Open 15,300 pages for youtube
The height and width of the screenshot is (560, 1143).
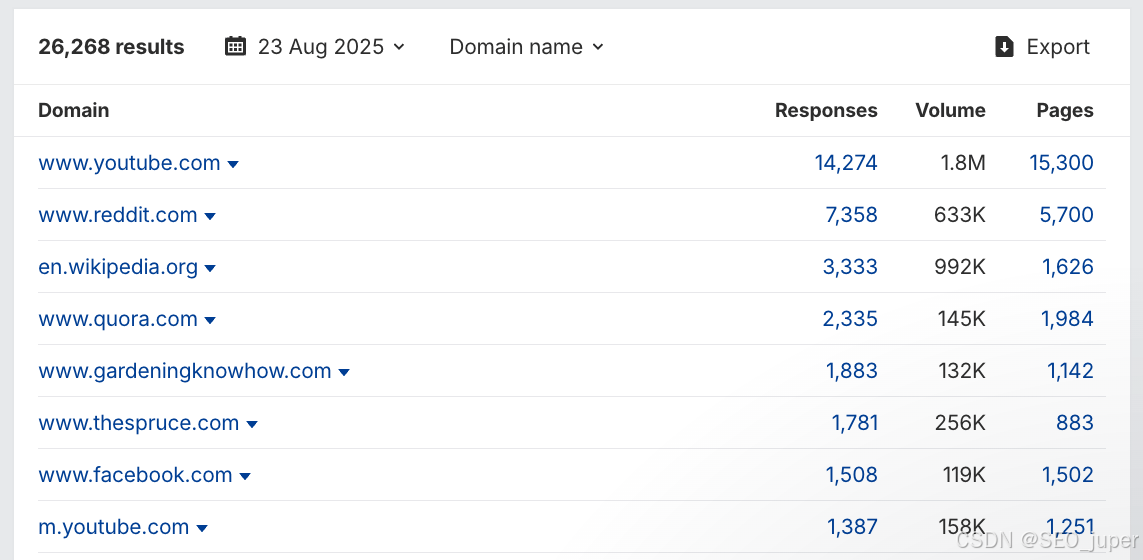1061,163
